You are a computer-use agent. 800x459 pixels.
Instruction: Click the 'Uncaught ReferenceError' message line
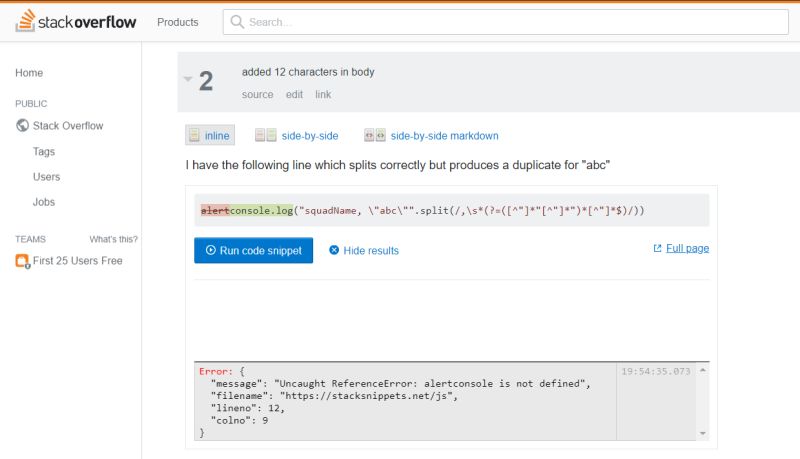click(401, 384)
